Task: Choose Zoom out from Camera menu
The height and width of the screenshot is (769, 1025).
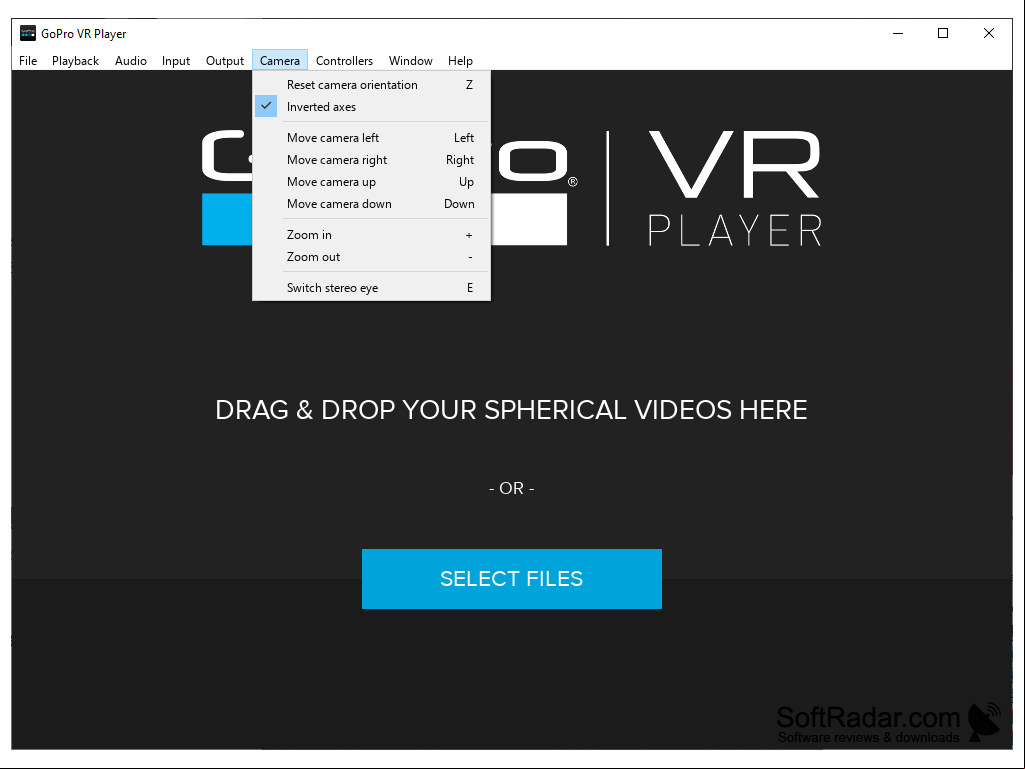Action: [x=371, y=257]
